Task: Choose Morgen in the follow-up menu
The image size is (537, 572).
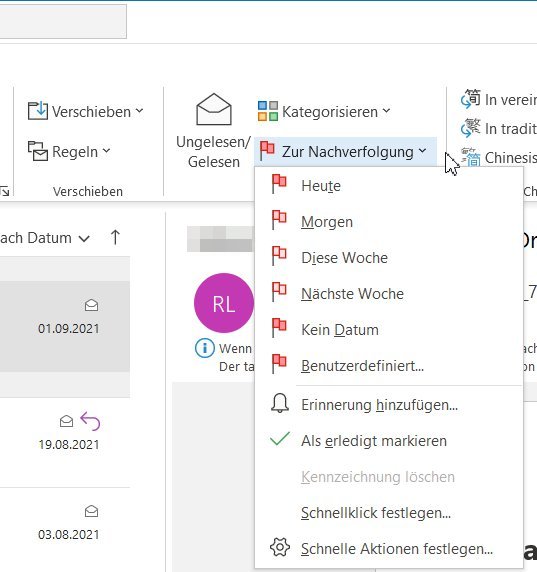Action: click(389, 221)
